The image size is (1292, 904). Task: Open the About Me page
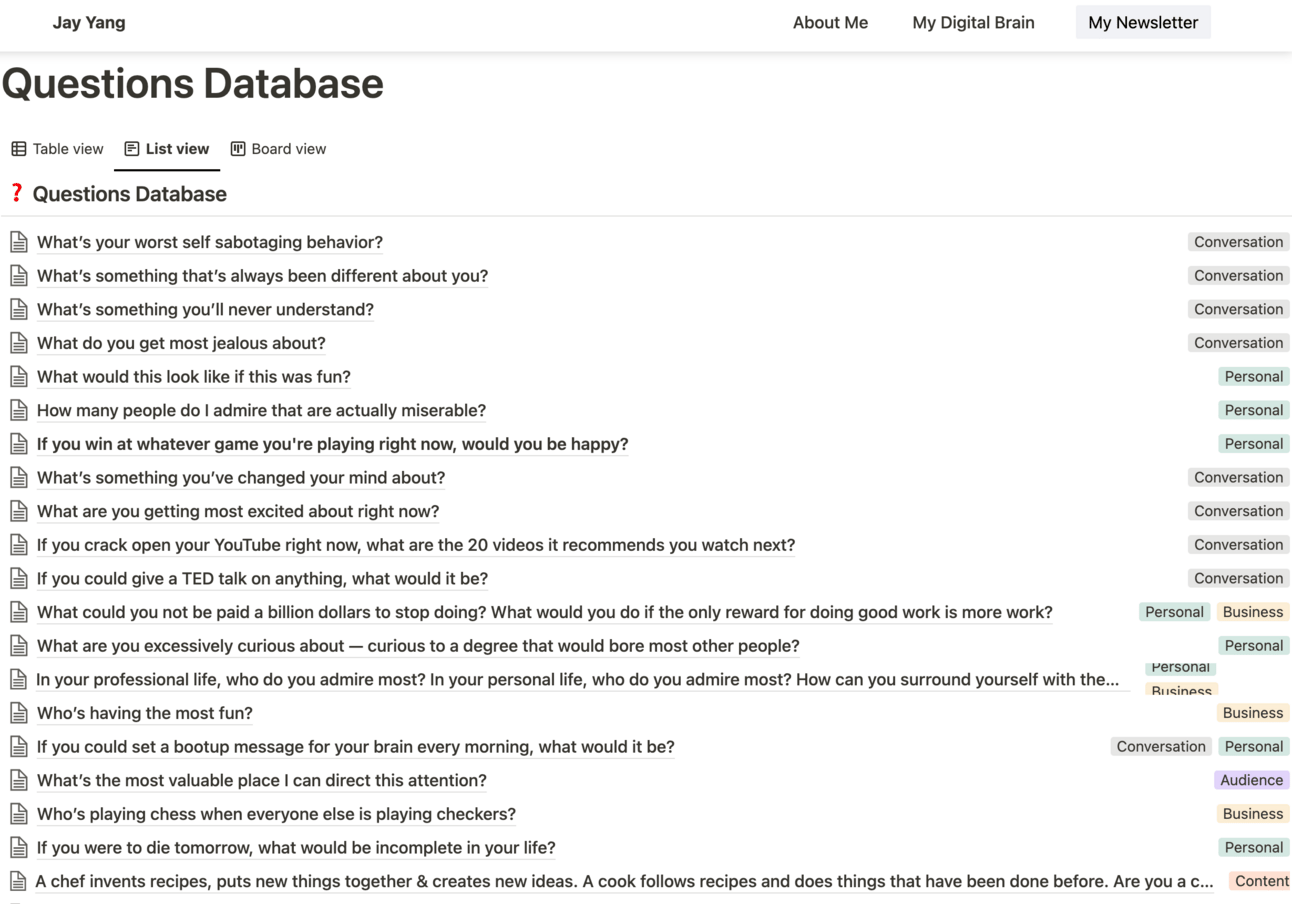pyautogui.click(x=830, y=22)
